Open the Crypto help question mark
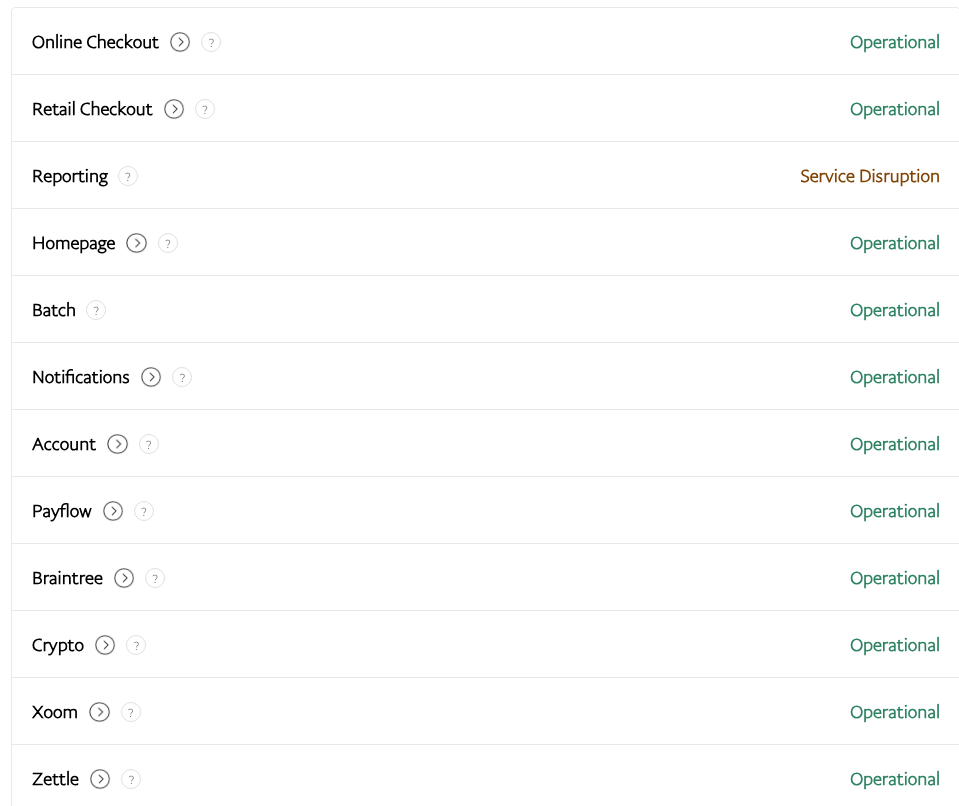The image size is (959, 806). click(x=136, y=645)
